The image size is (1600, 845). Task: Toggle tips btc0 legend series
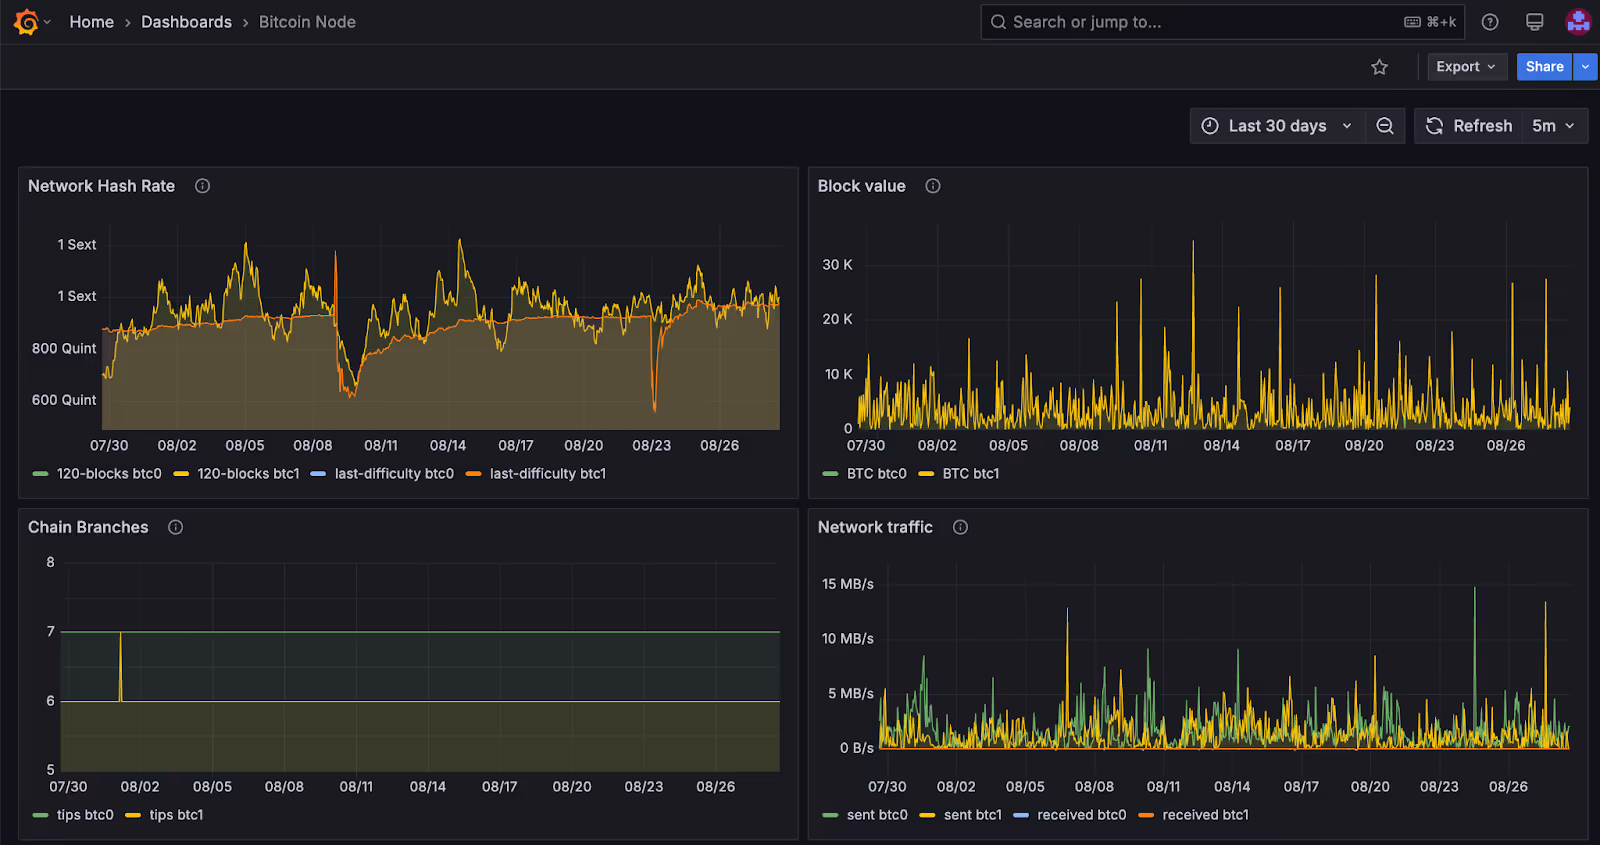(x=85, y=815)
